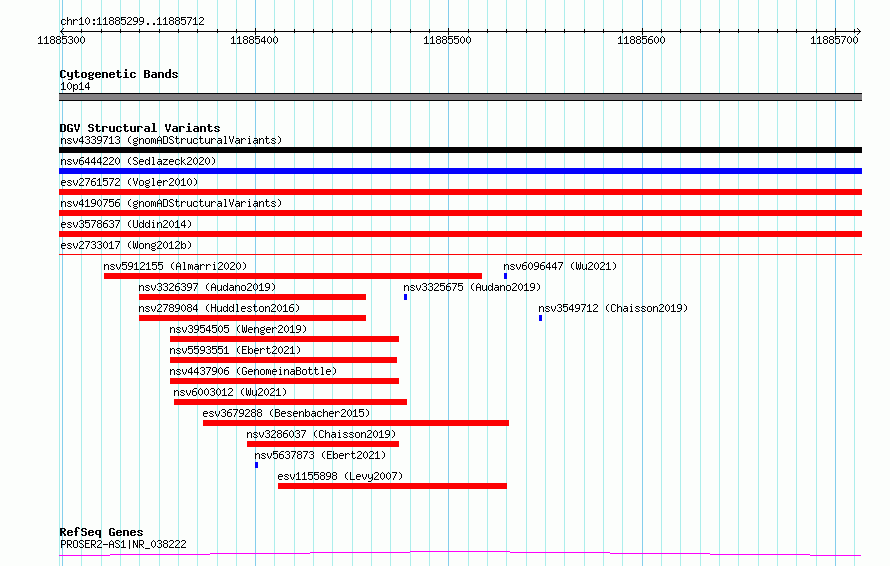The height and width of the screenshot is (566, 890).
Task: Click the red bar under nsv3326397
Action: pyautogui.click(x=253, y=297)
